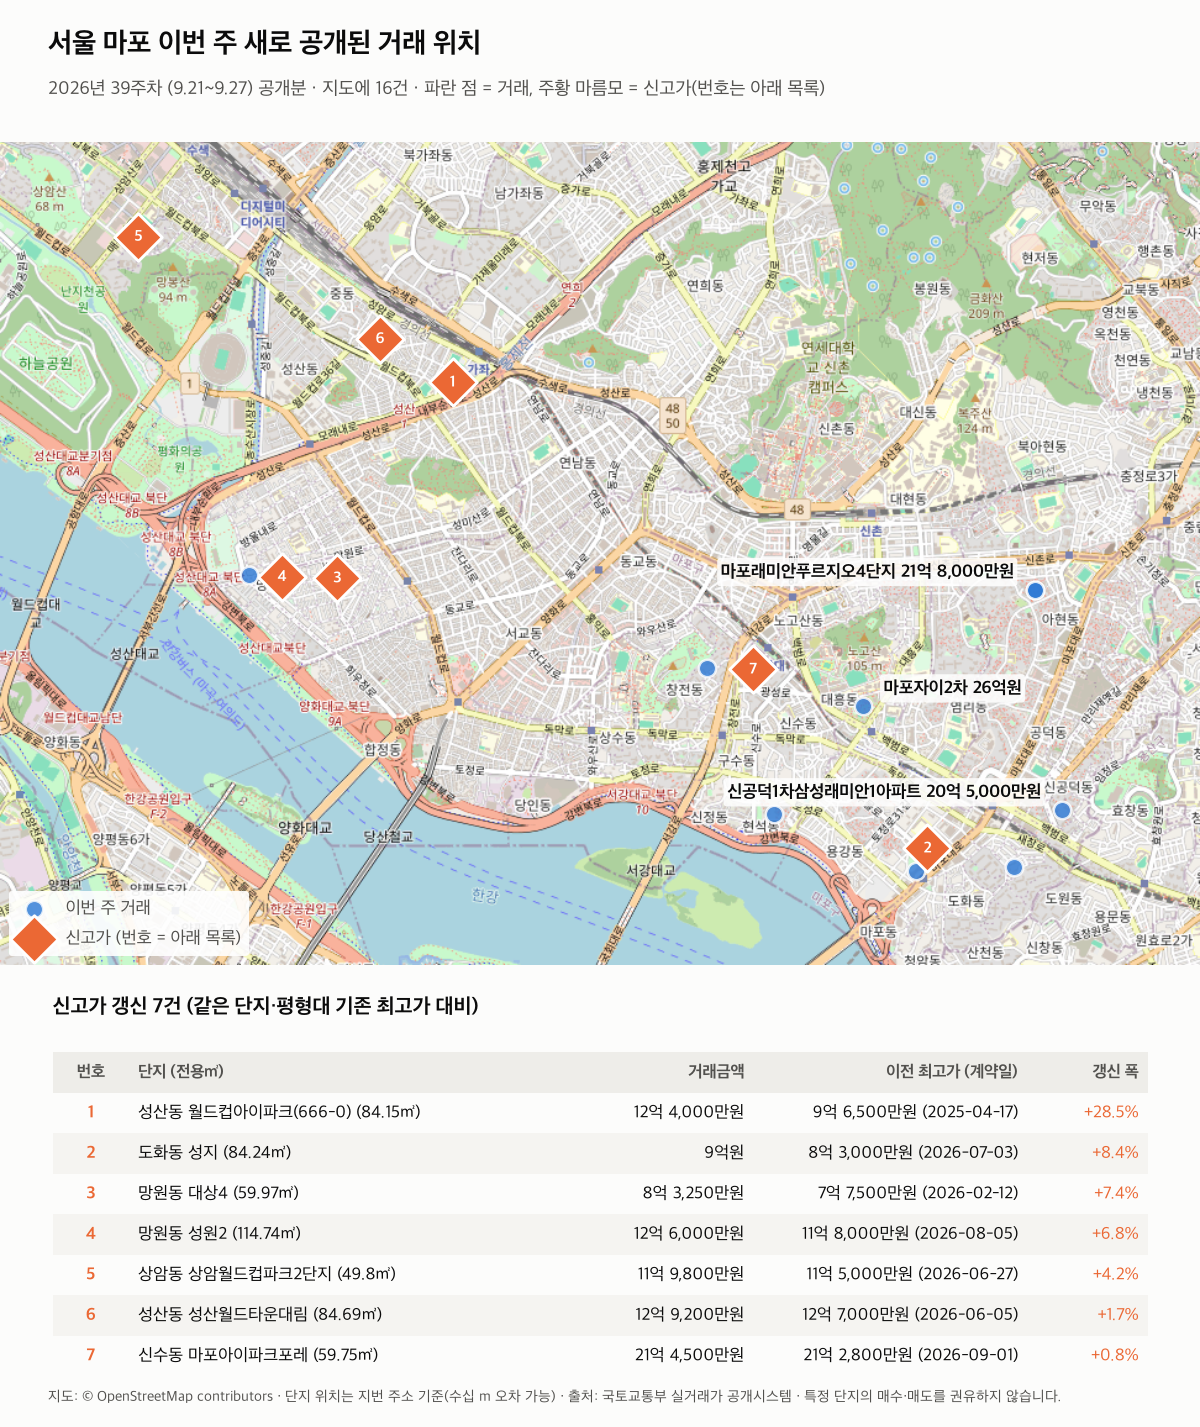
Task: Open diamond marker 5 near 상암동
Action: pyautogui.click(x=138, y=237)
